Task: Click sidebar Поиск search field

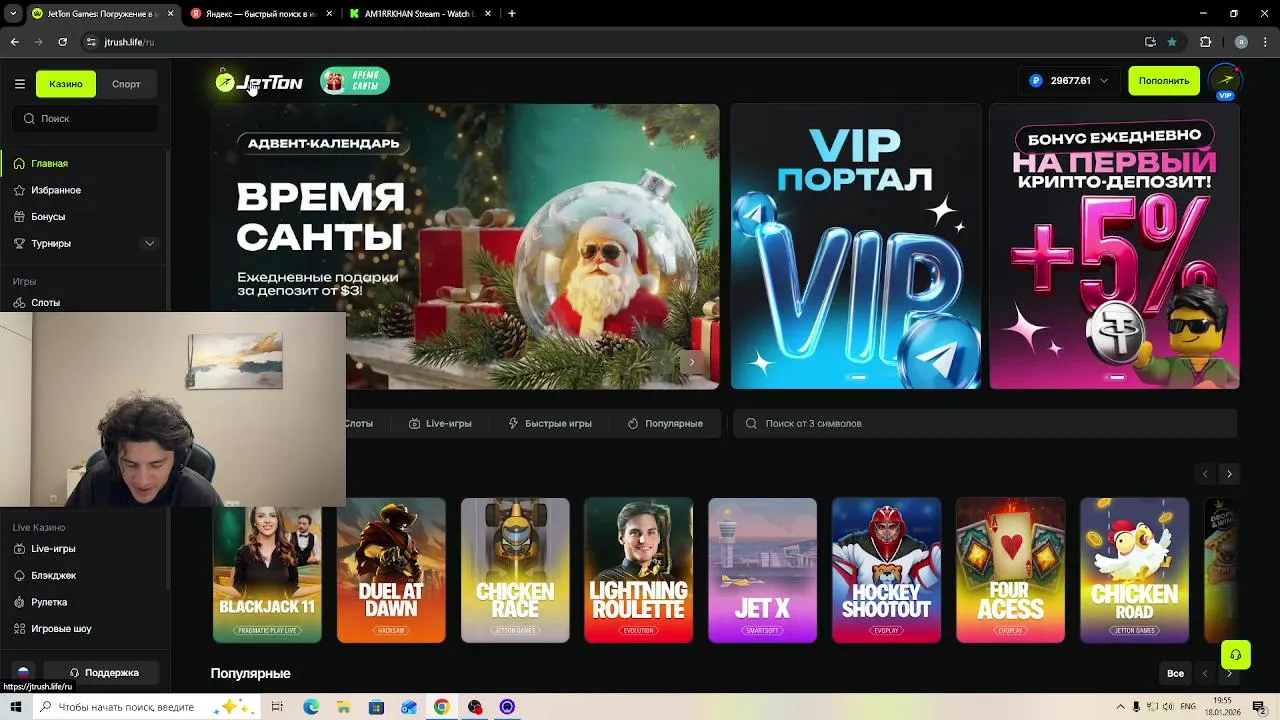Action: click(x=85, y=118)
